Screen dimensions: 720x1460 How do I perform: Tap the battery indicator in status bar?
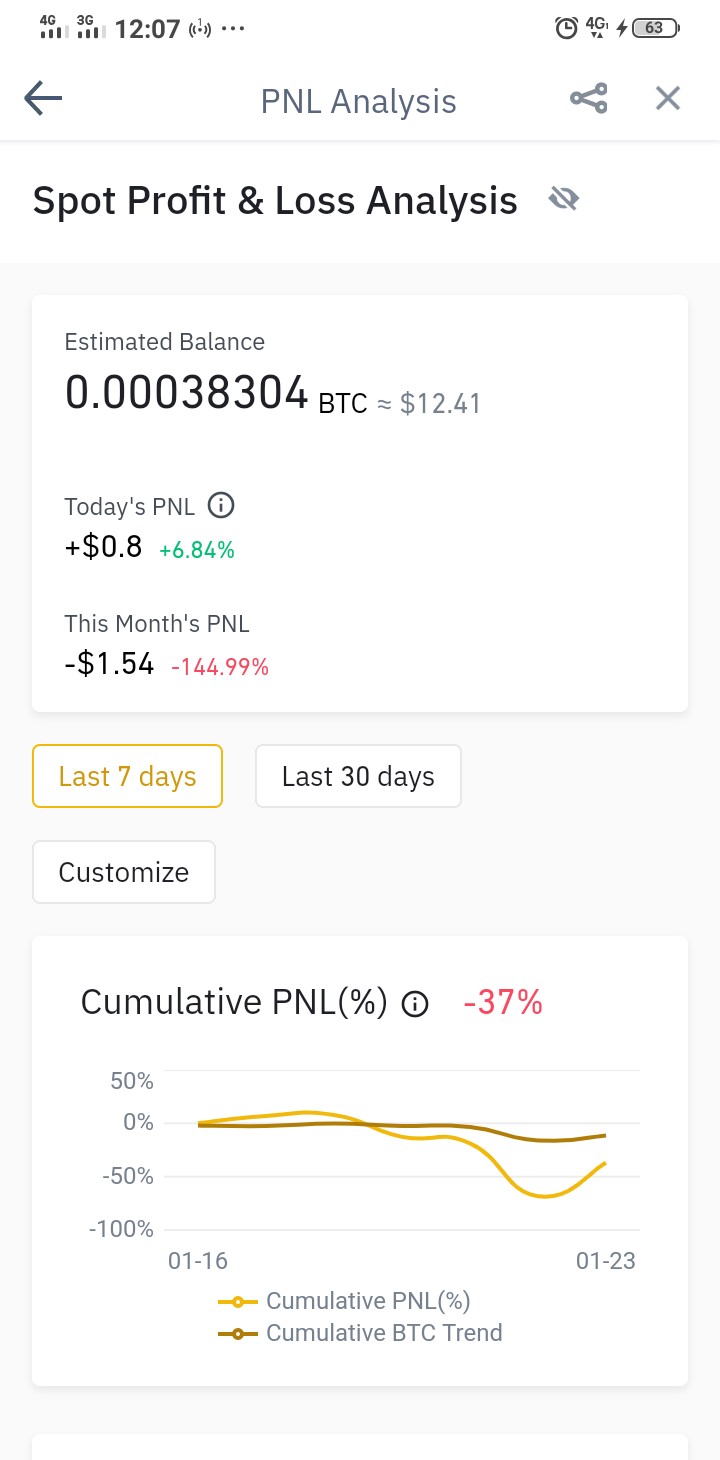[x=655, y=28]
